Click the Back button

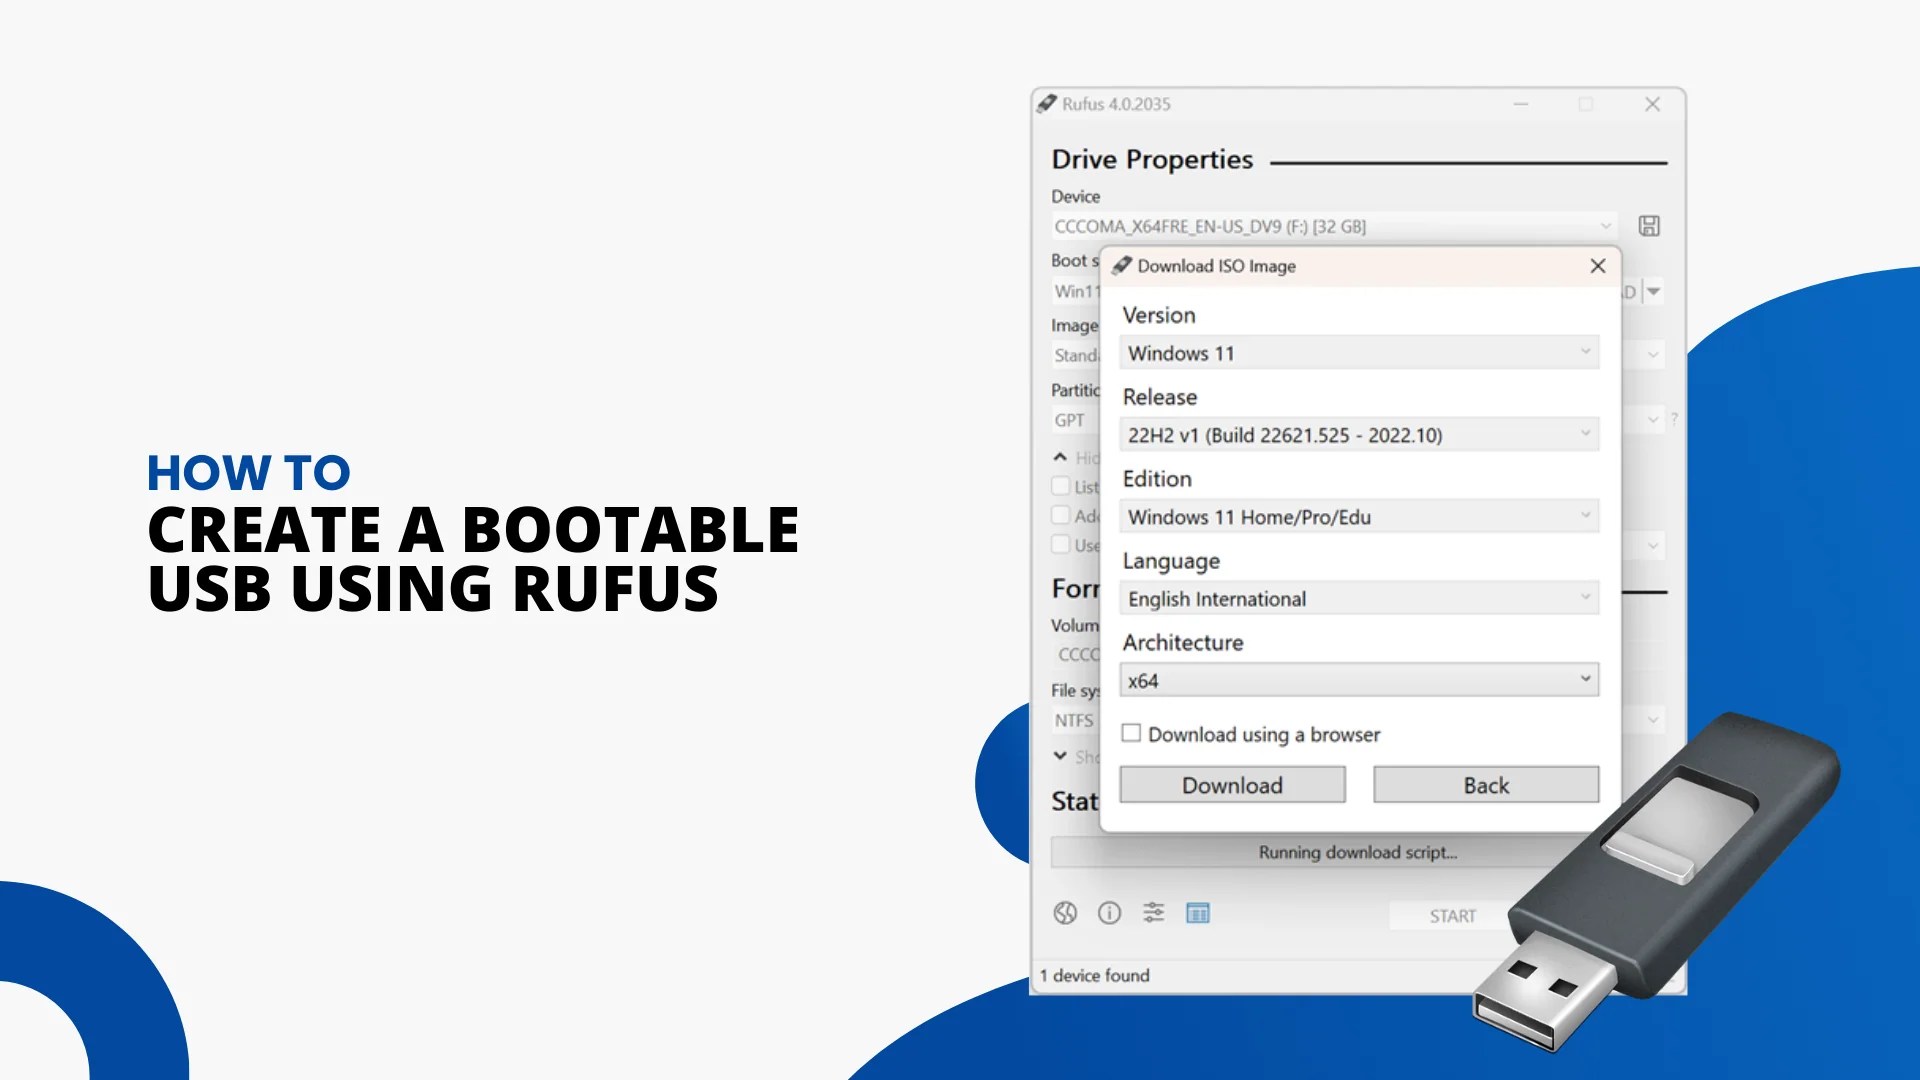[x=1486, y=785]
